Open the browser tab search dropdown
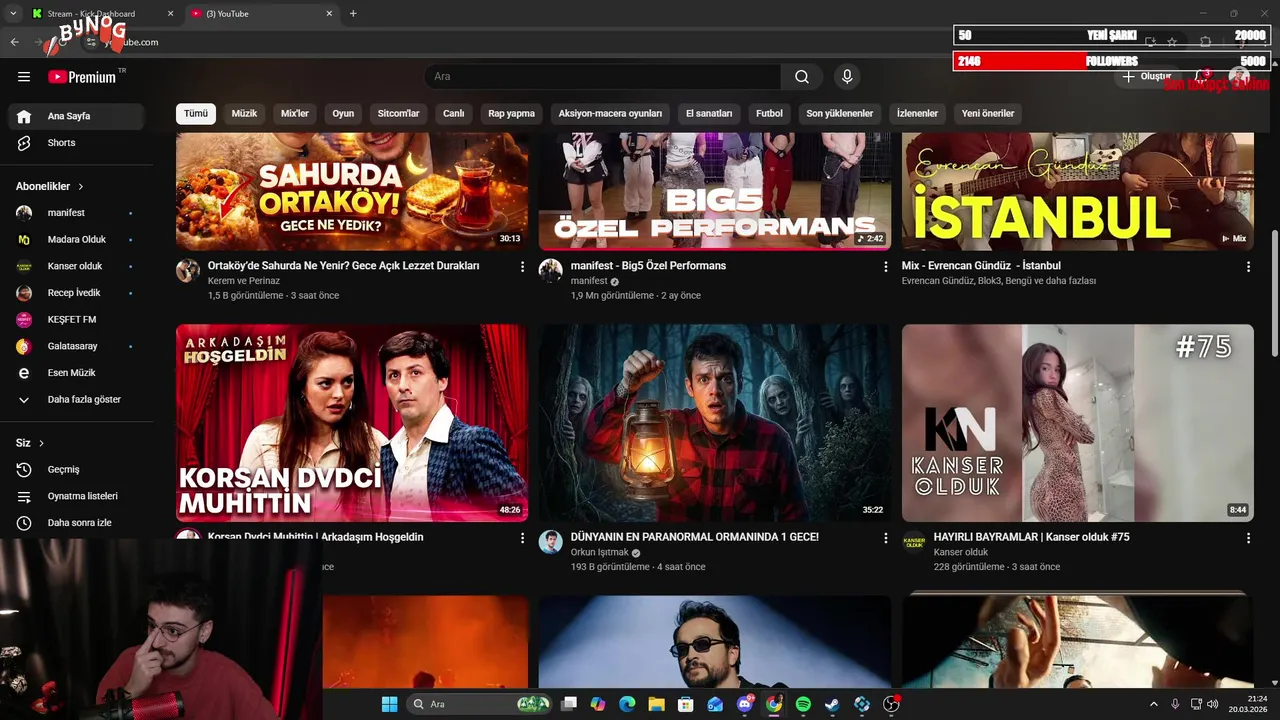 13,13
